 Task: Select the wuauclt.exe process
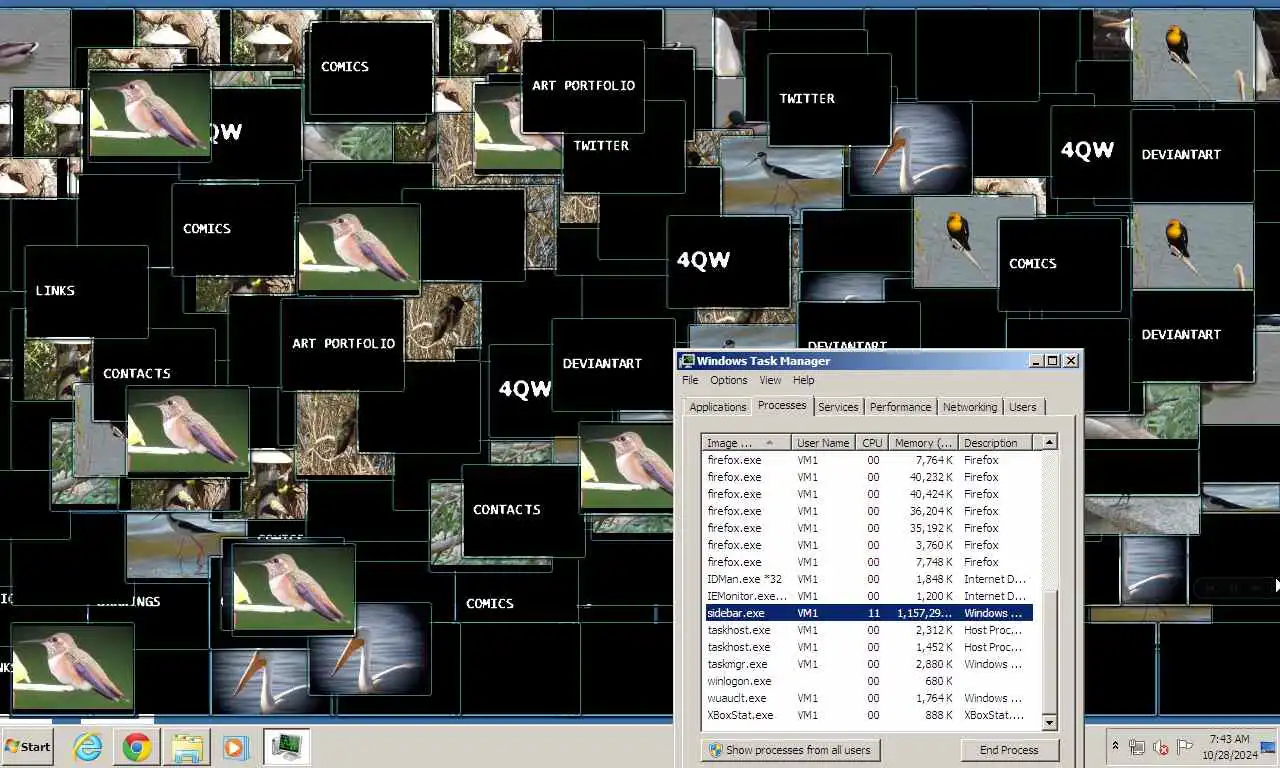click(868, 698)
